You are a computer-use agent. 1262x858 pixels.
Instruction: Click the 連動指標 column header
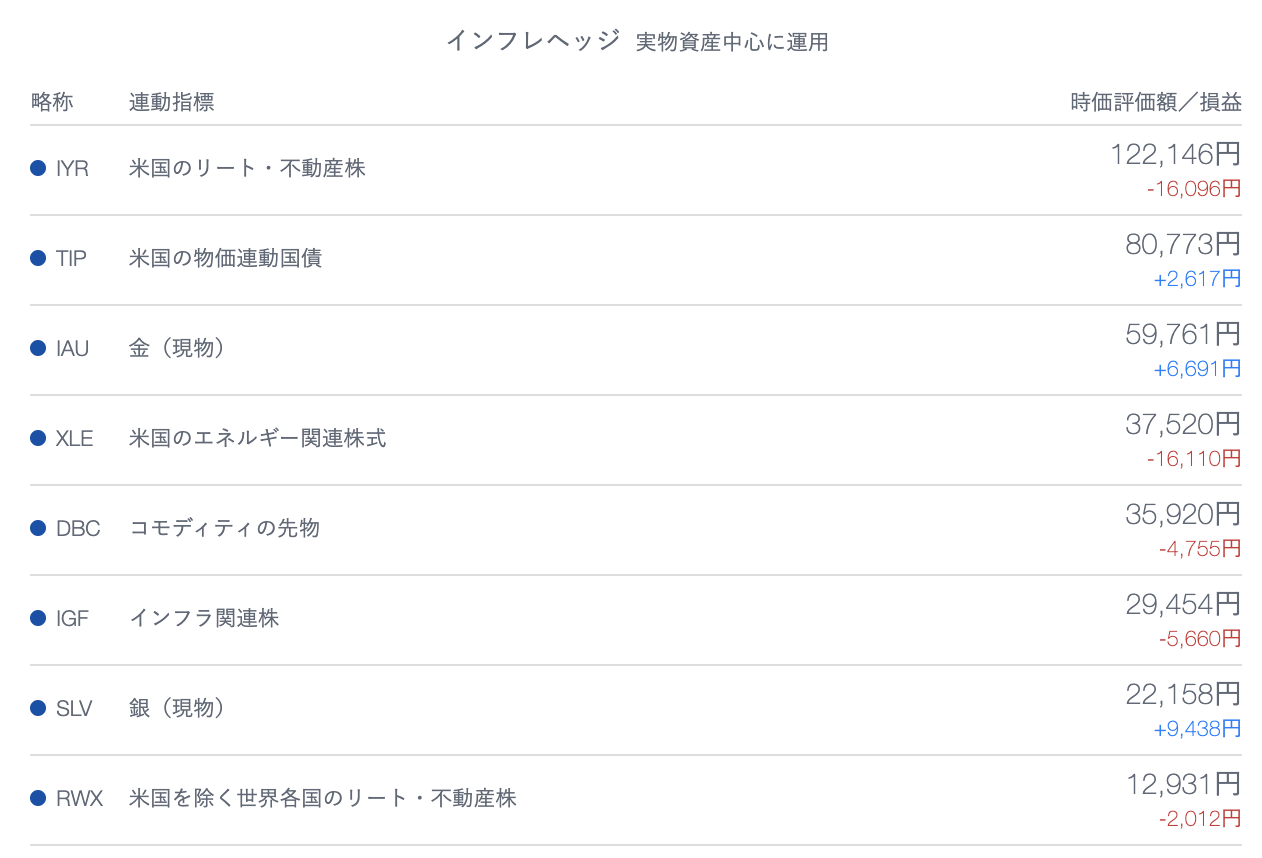click(172, 102)
